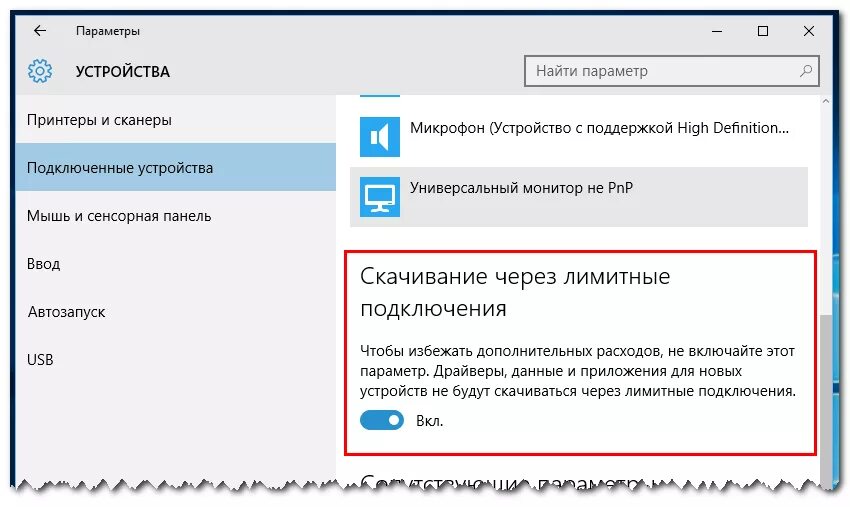Screen dimensions: 850x507
Task: Click the Параметры window title text
Action: click(108, 31)
